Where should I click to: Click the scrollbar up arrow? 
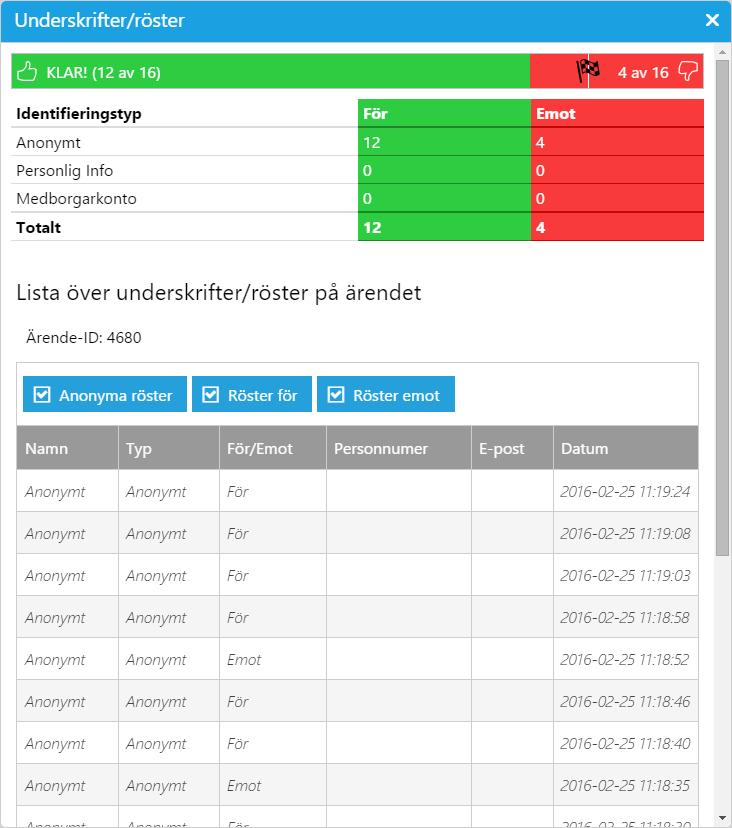coord(722,52)
